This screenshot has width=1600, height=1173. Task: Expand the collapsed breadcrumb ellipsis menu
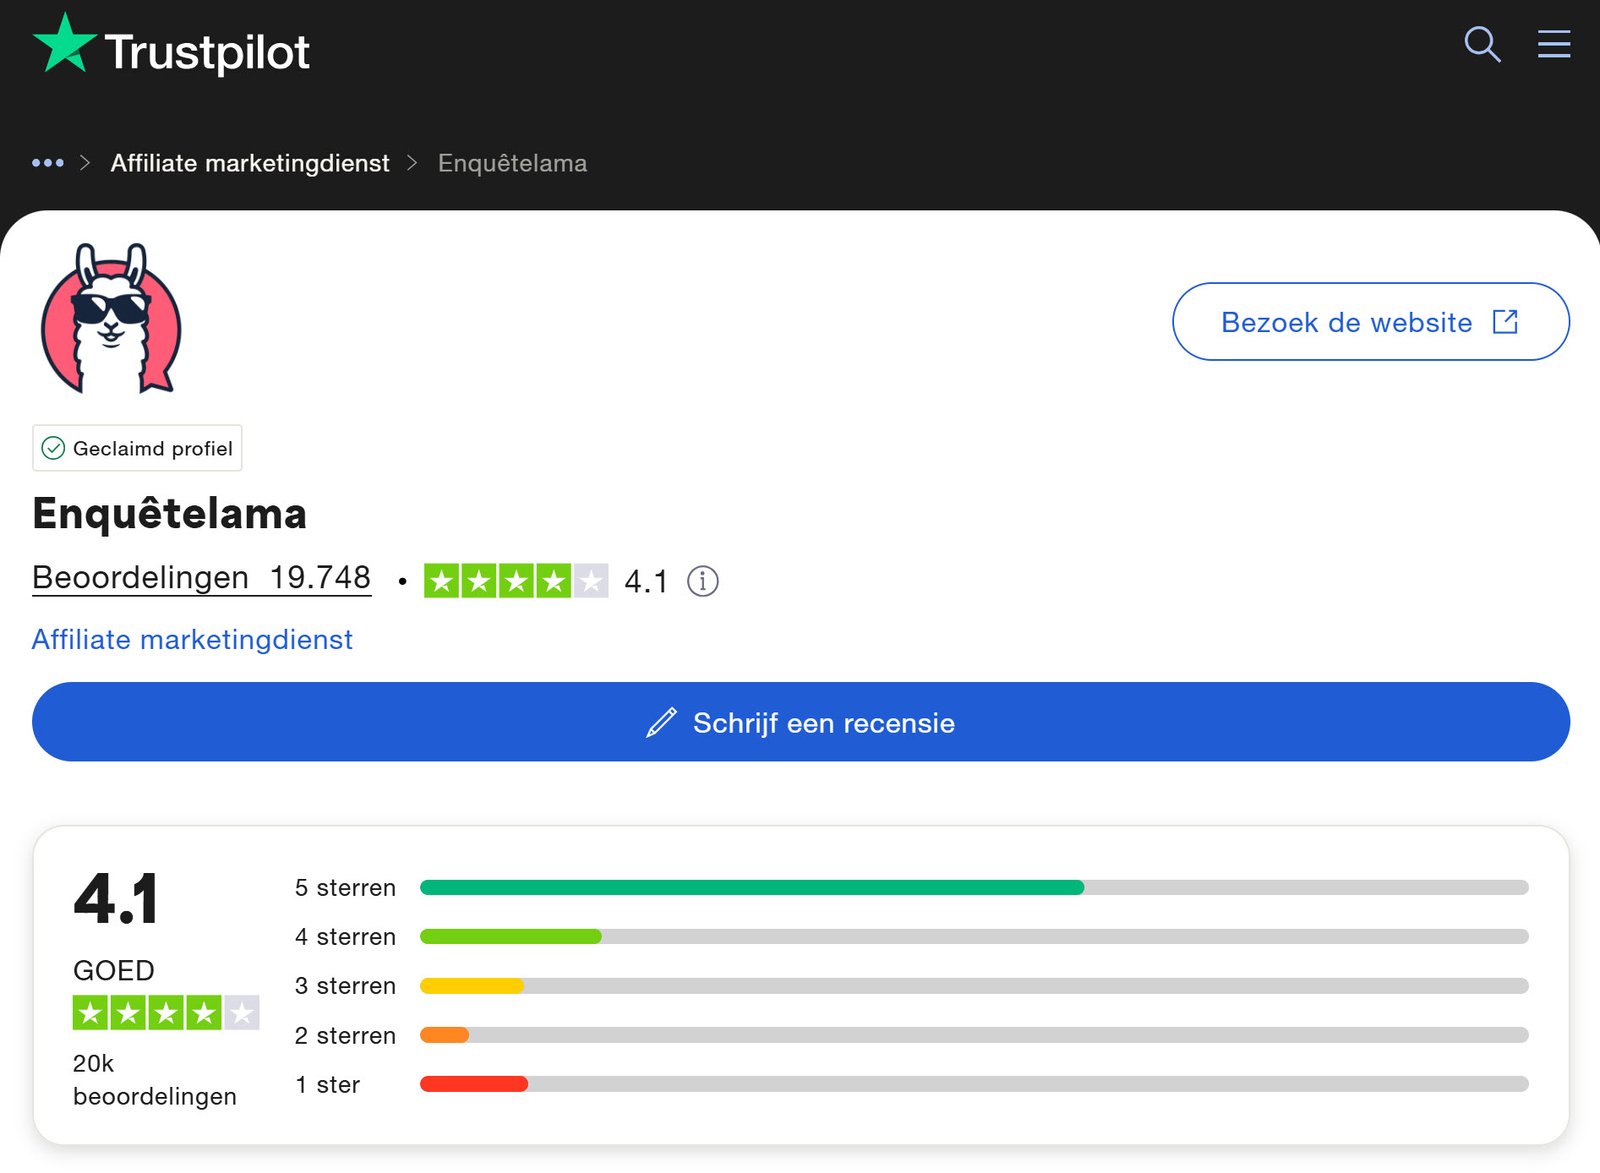(x=48, y=162)
